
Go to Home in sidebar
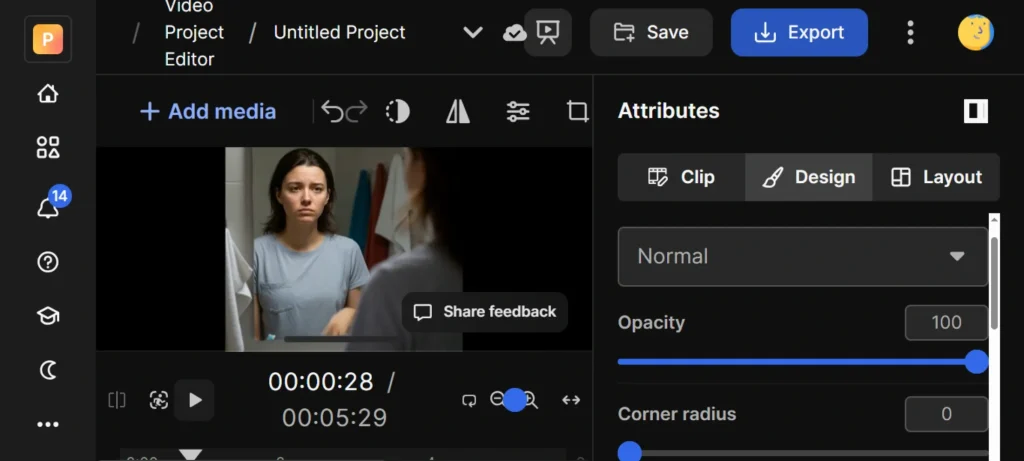[48, 94]
